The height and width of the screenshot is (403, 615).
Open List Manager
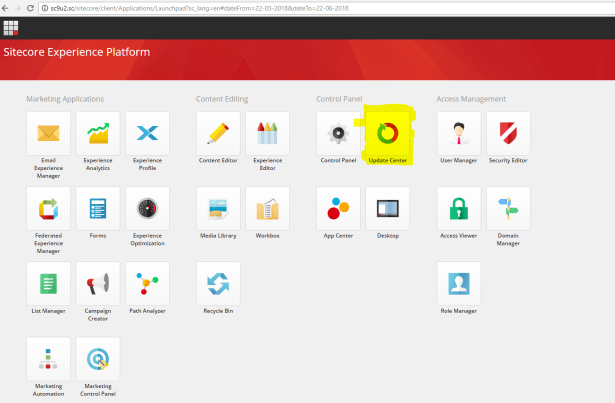tap(49, 284)
